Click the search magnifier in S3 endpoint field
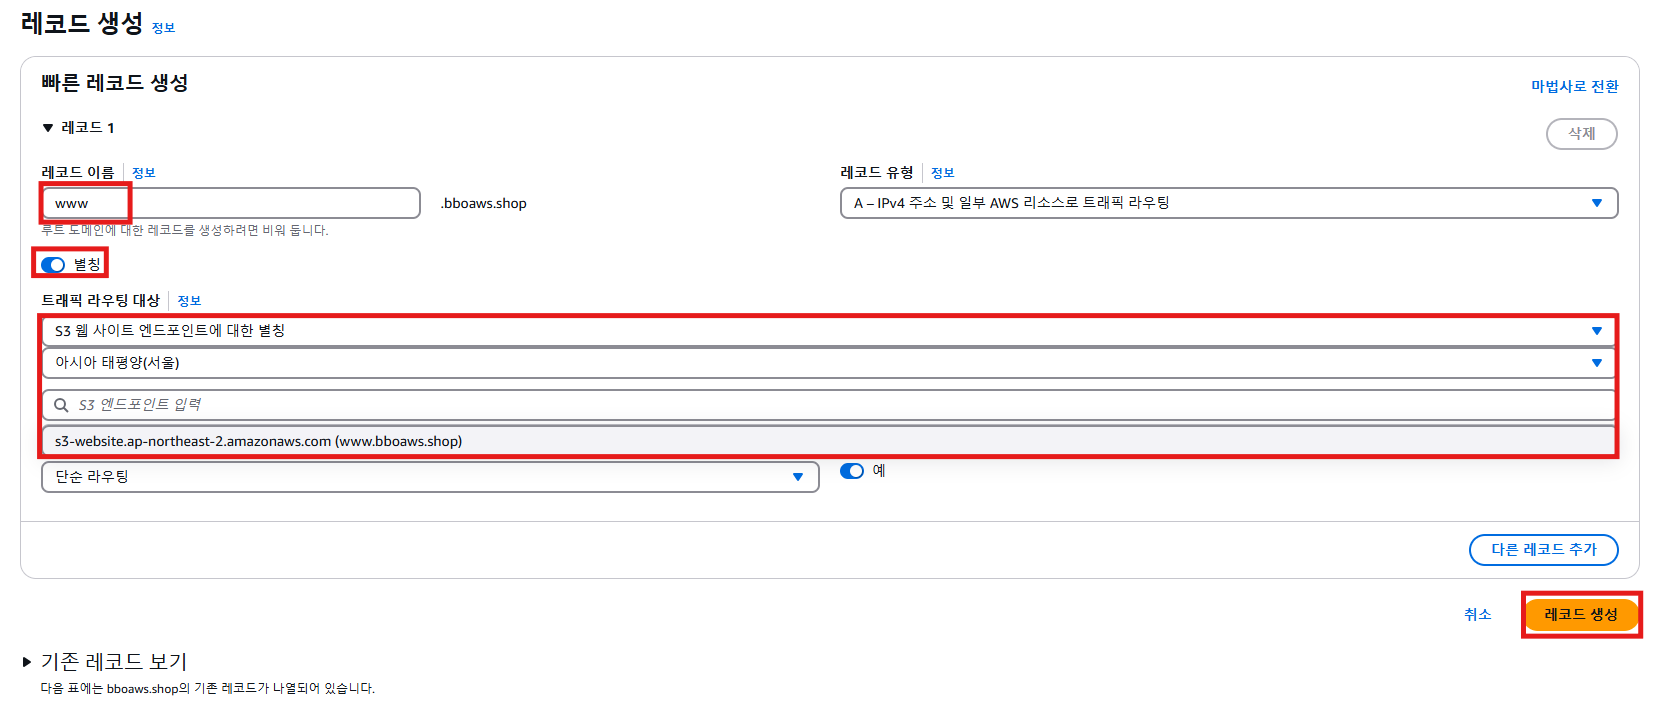The image size is (1665, 716). tap(61, 405)
